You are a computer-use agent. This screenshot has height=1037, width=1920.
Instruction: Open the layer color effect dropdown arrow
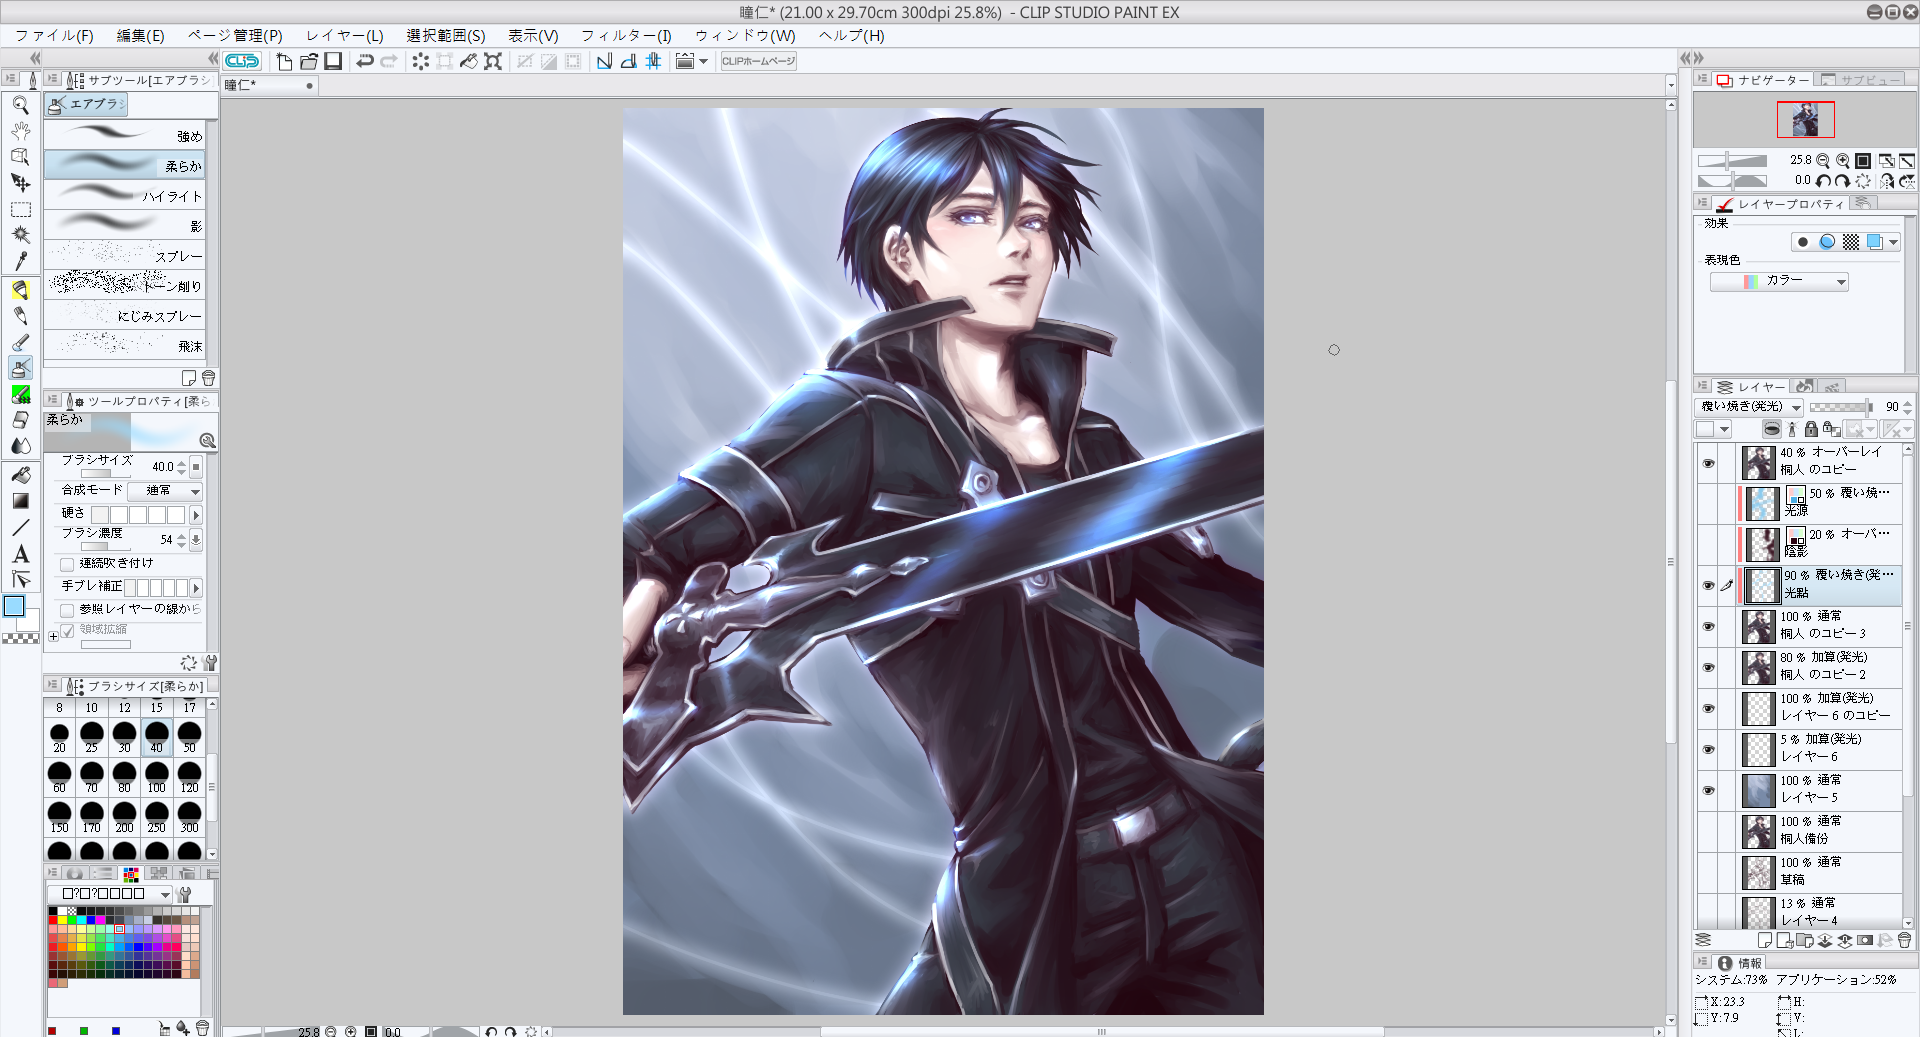[1893, 242]
